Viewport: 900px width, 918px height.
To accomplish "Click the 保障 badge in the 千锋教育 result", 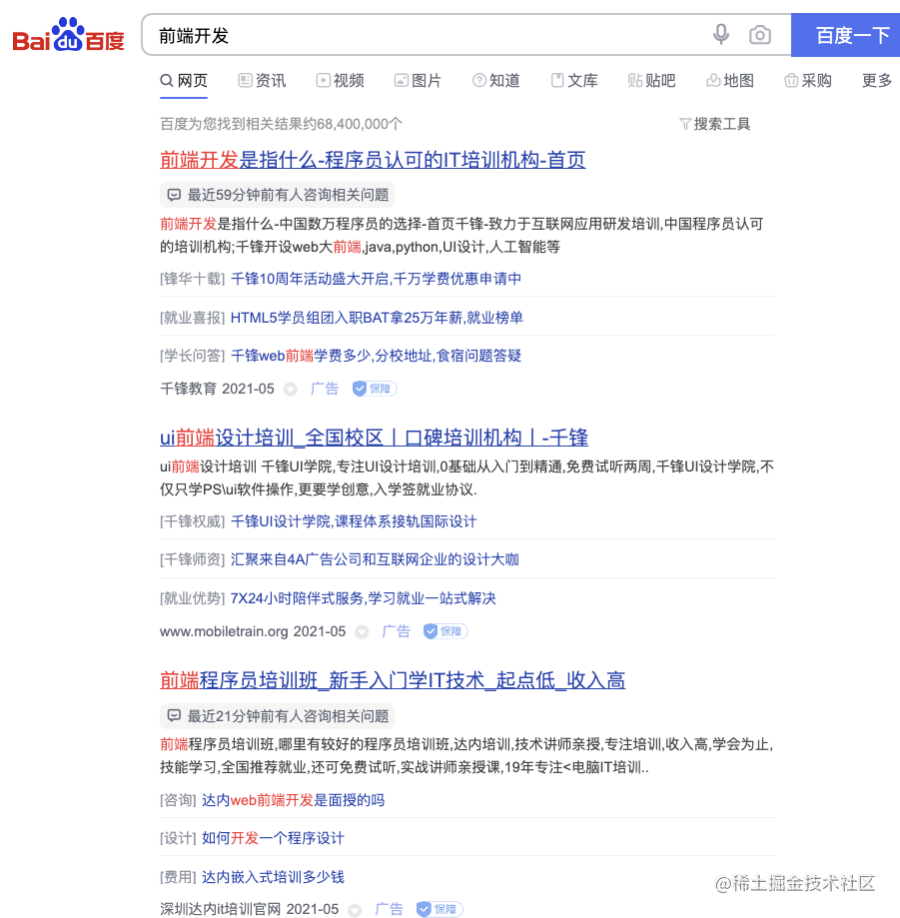I will pos(374,389).
